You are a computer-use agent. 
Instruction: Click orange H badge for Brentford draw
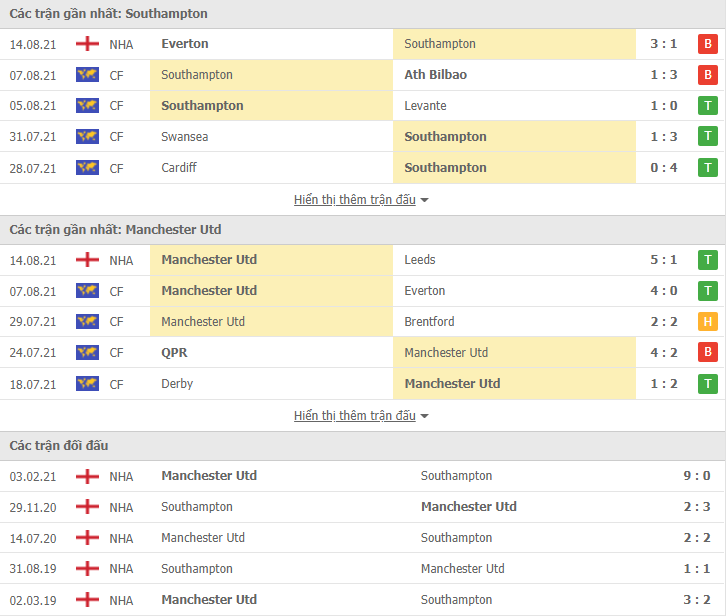tap(708, 322)
